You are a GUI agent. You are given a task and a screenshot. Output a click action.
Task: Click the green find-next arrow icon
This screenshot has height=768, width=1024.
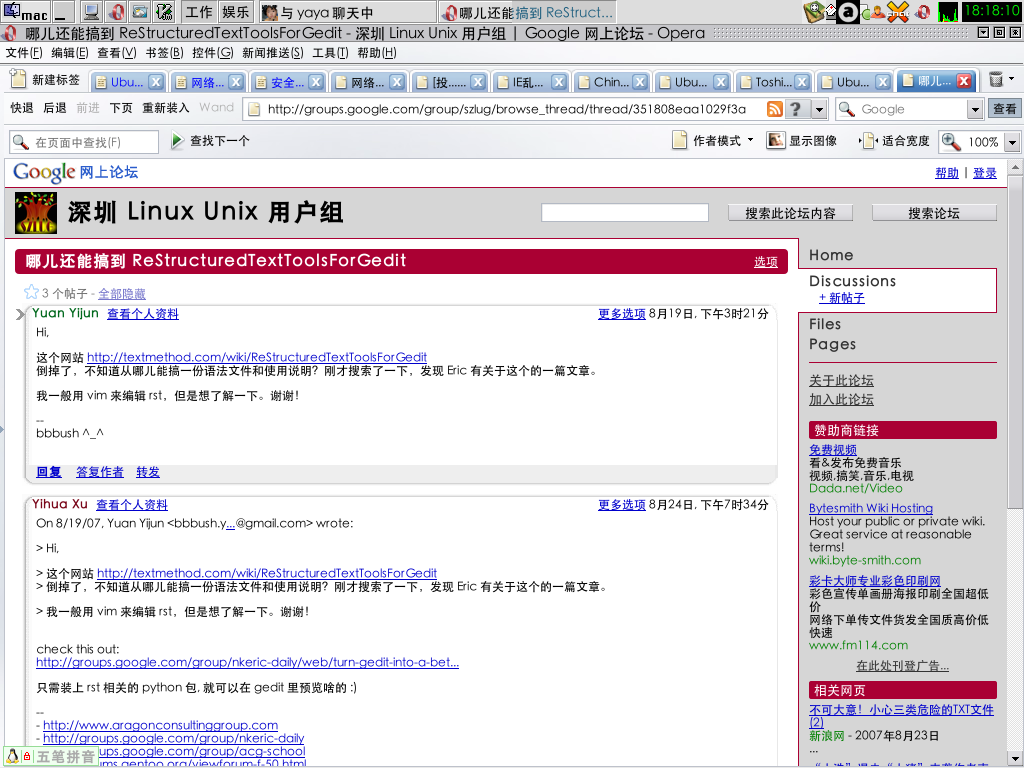click(x=177, y=140)
